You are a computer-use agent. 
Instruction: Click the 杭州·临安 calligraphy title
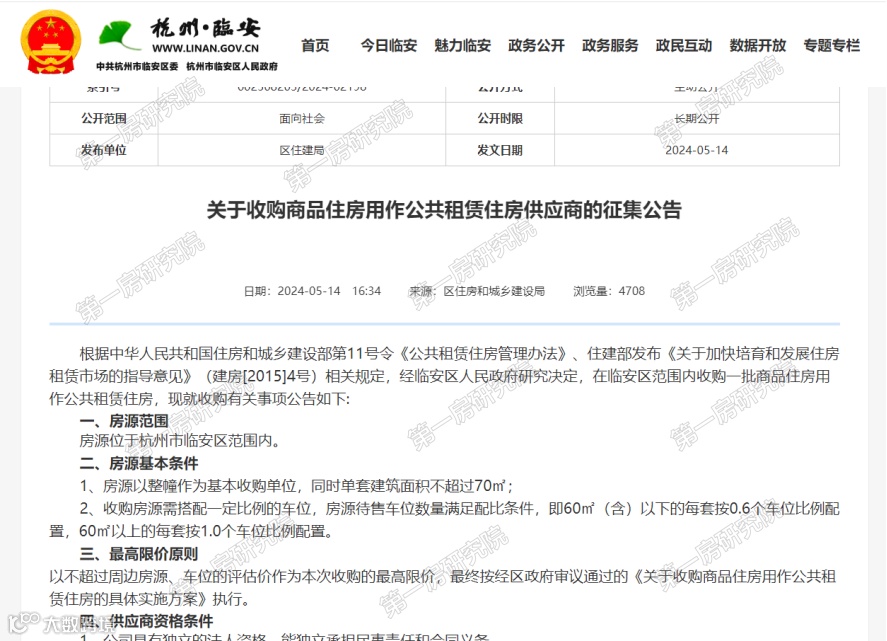tap(205, 27)
